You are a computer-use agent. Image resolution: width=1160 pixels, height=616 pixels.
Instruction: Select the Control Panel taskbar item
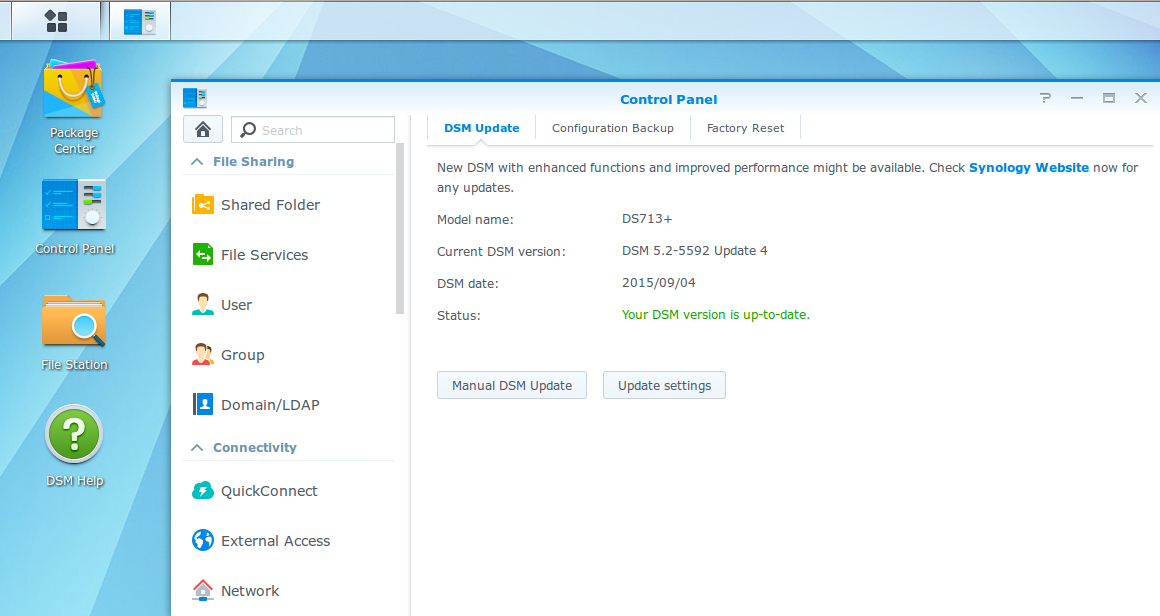[140, 21]
